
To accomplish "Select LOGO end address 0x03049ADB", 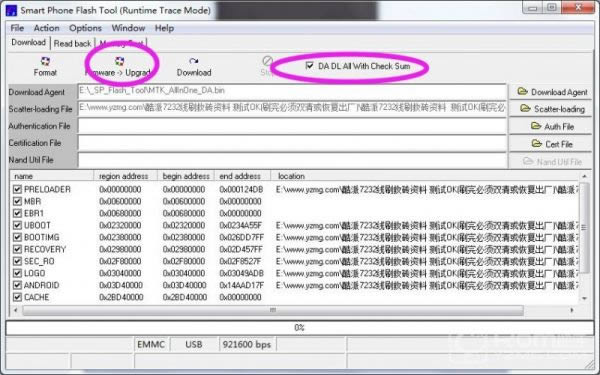I will [x=241, y=273].
